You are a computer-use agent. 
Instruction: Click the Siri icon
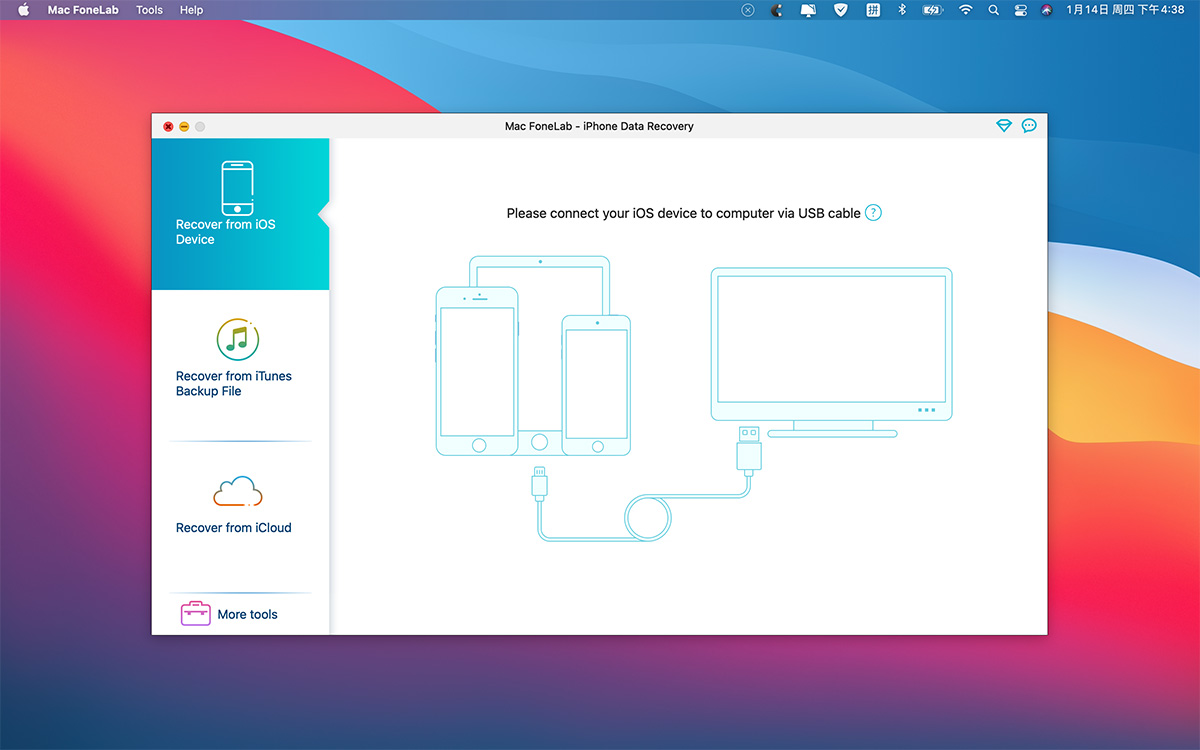[x=1046, y=10]
